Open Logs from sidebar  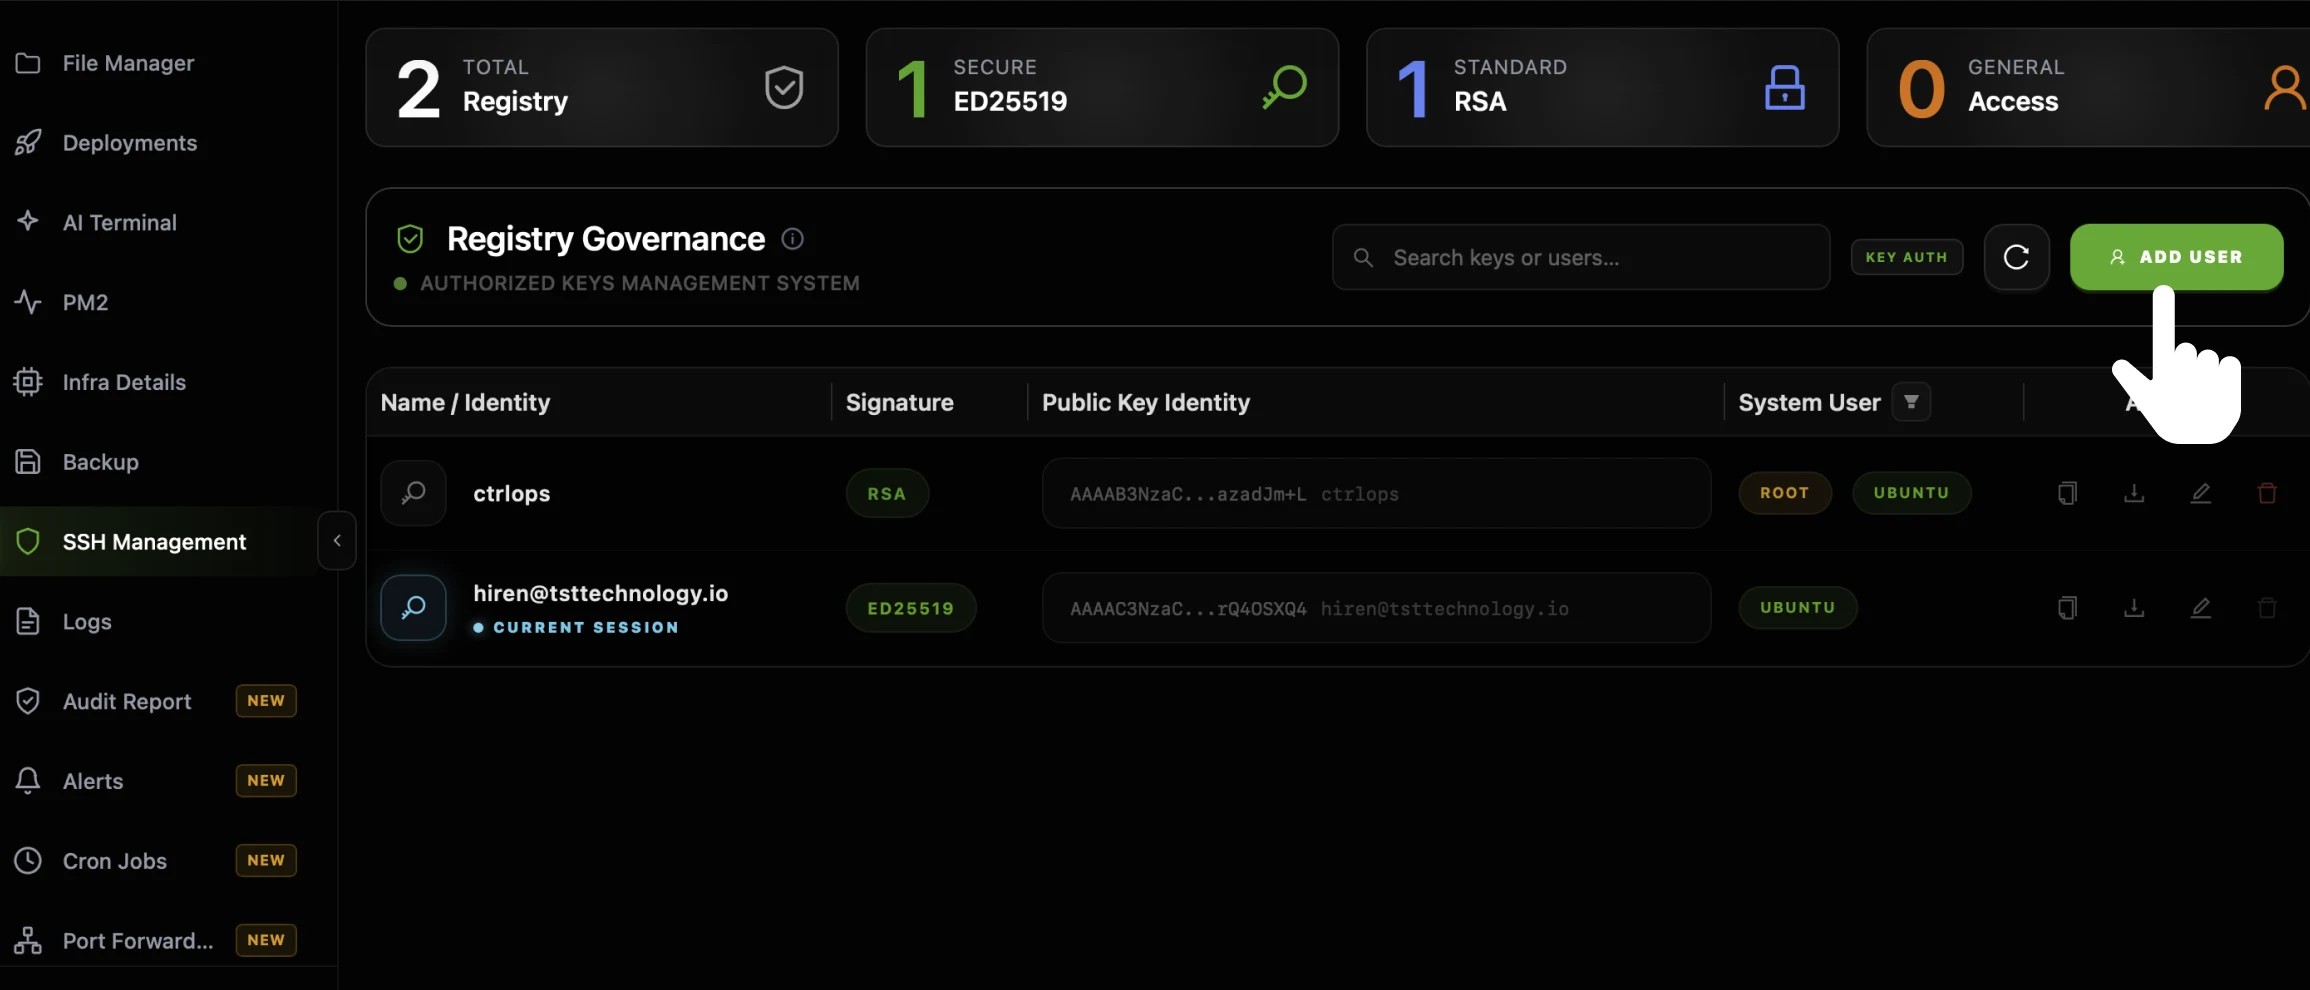pos(87,622)
